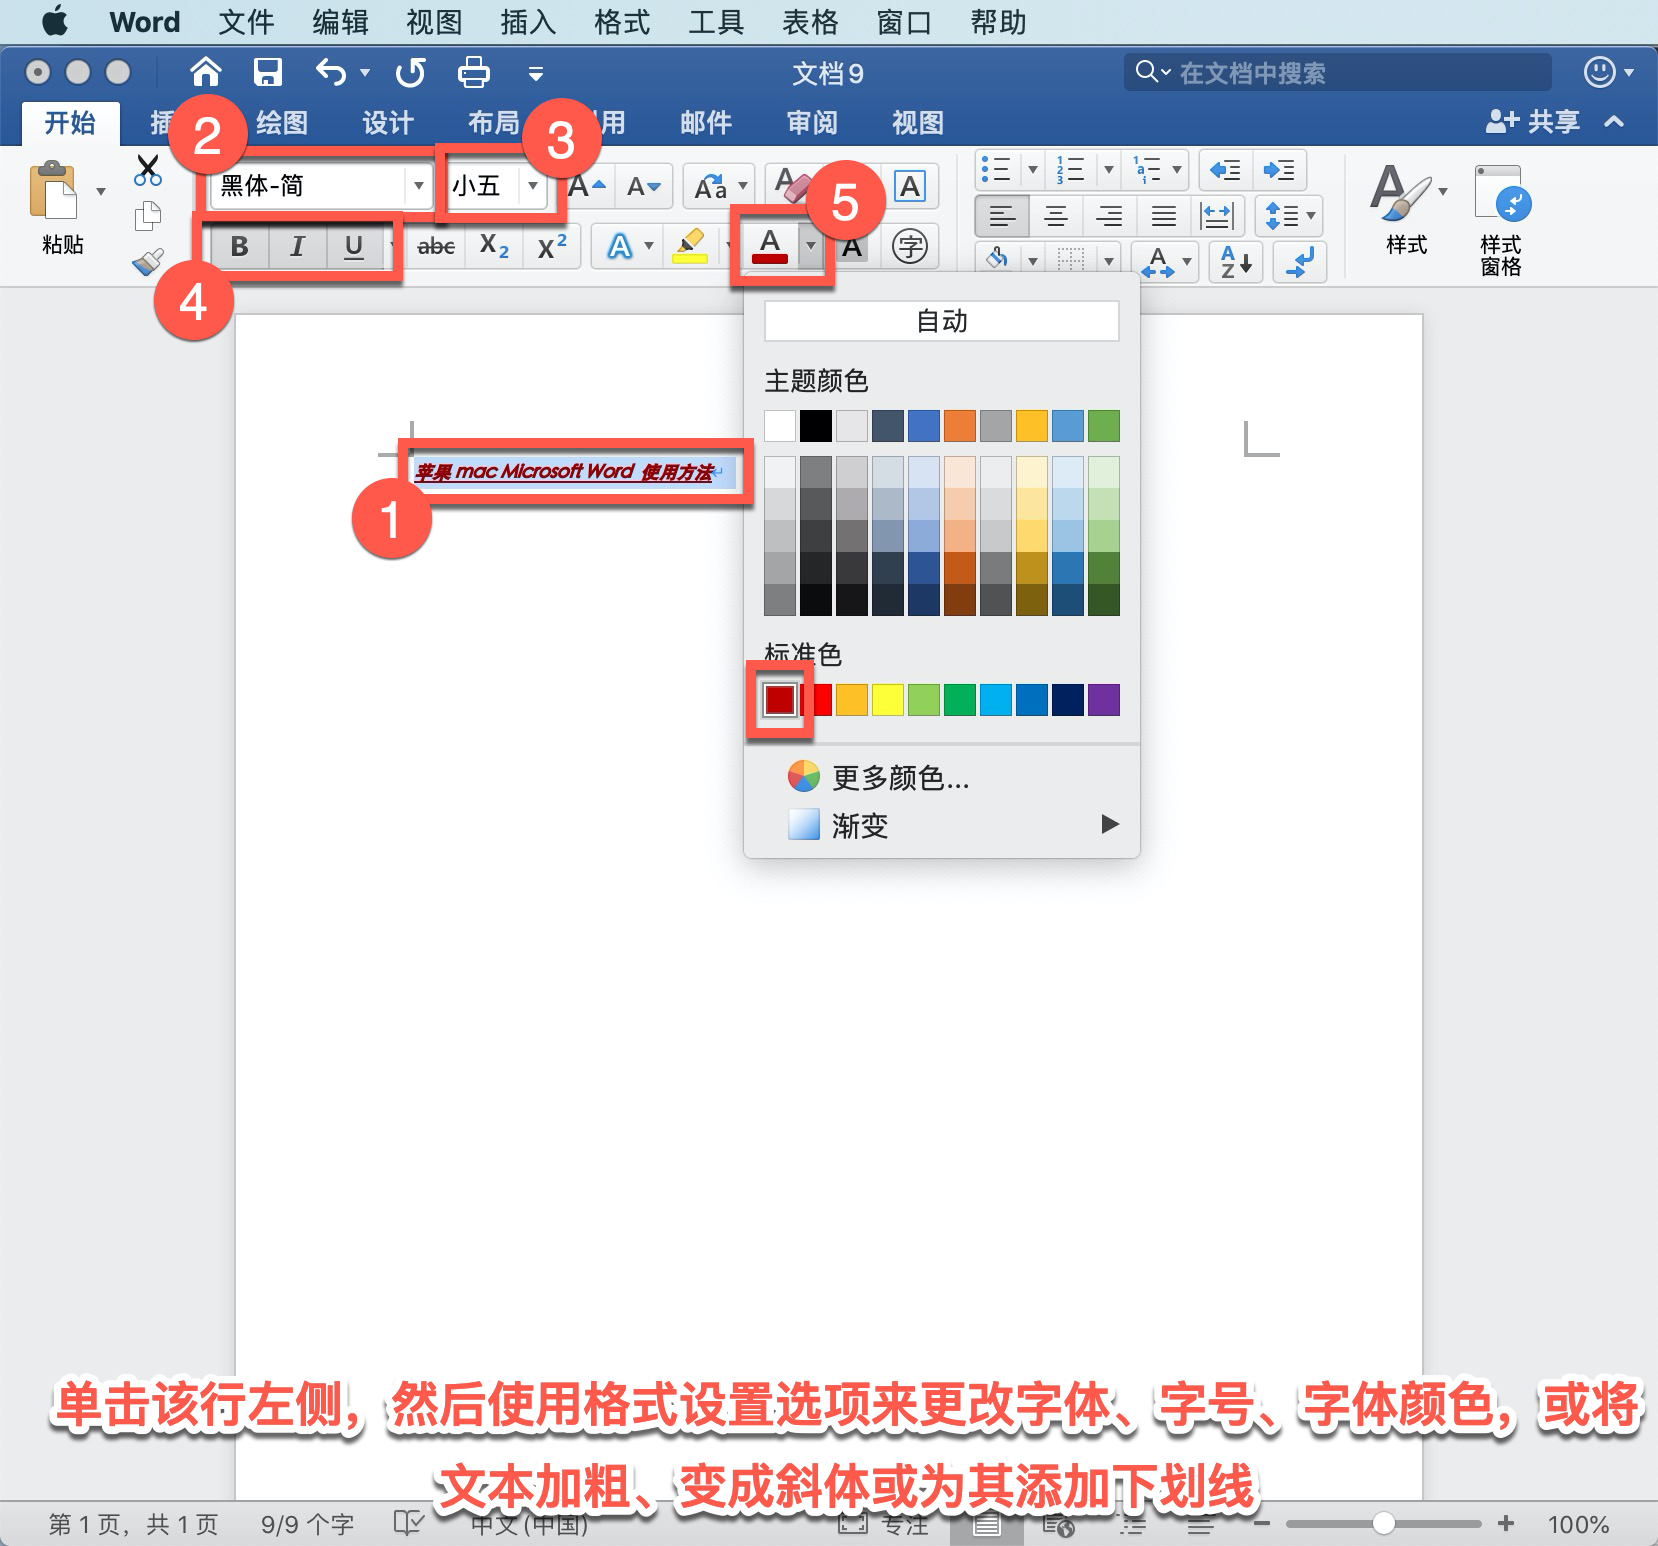
Task: Decrease paragraph indent
Action: pos(1225,170)
